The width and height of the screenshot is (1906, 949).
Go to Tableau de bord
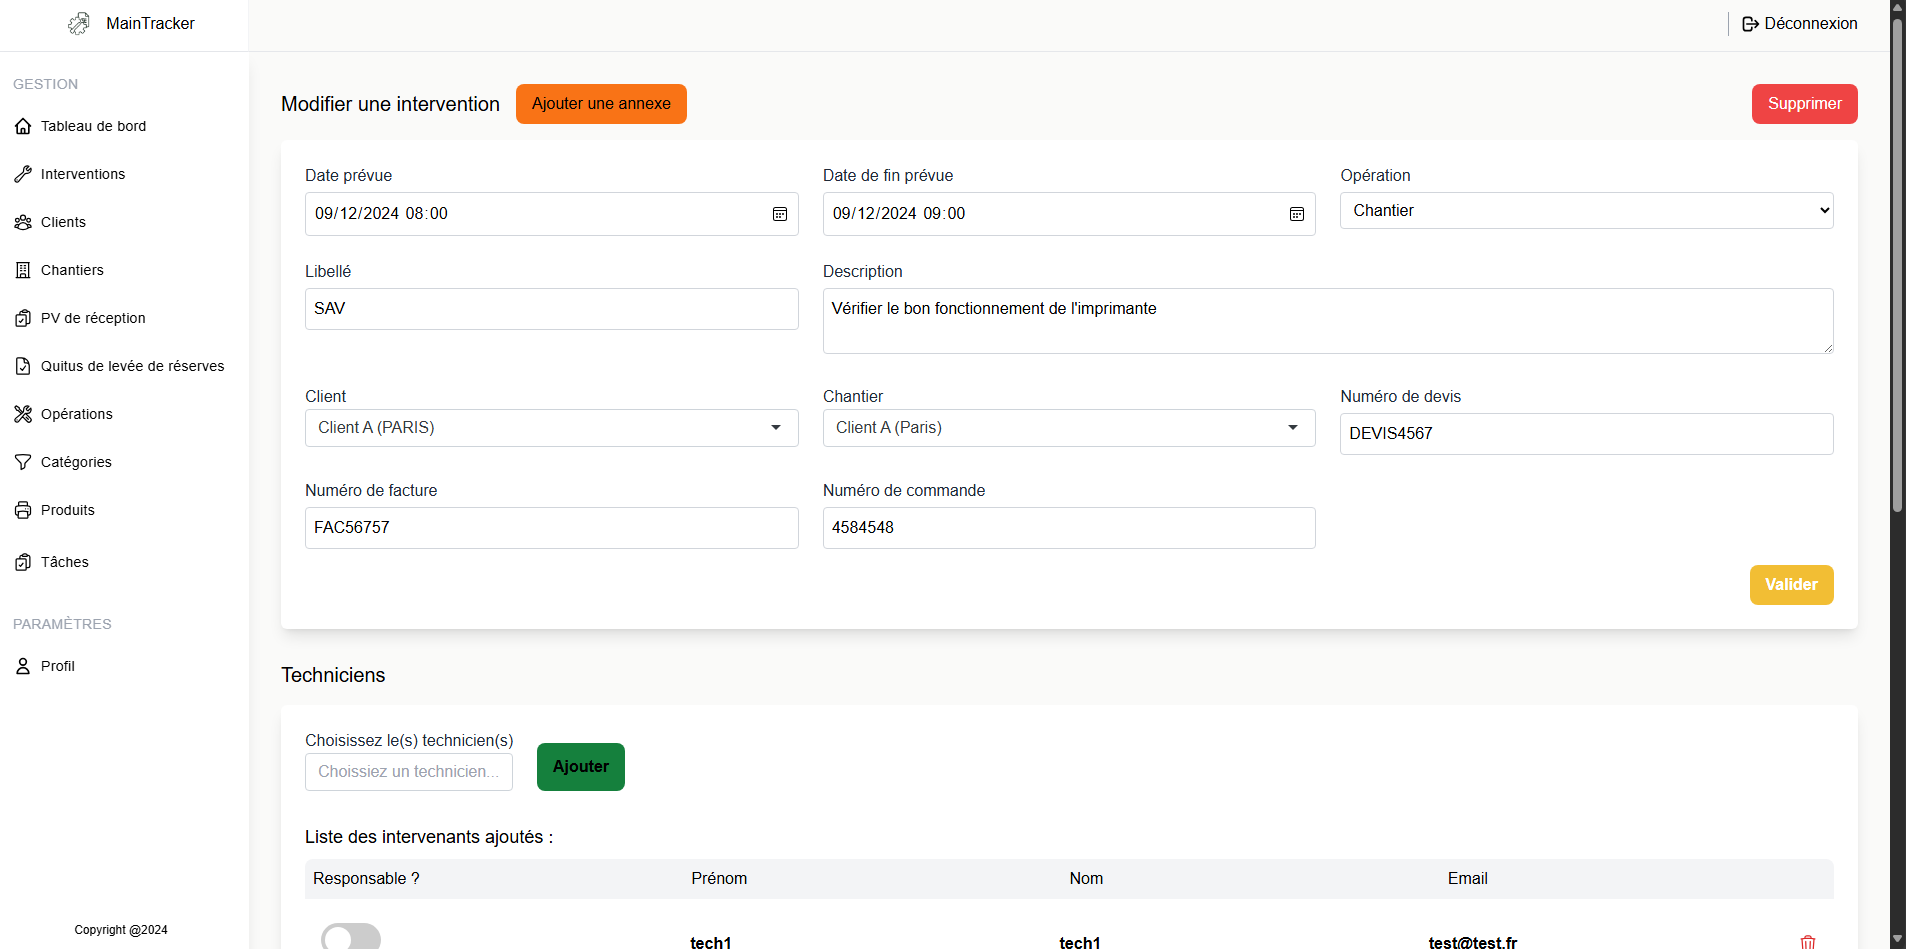pos(93,126)
